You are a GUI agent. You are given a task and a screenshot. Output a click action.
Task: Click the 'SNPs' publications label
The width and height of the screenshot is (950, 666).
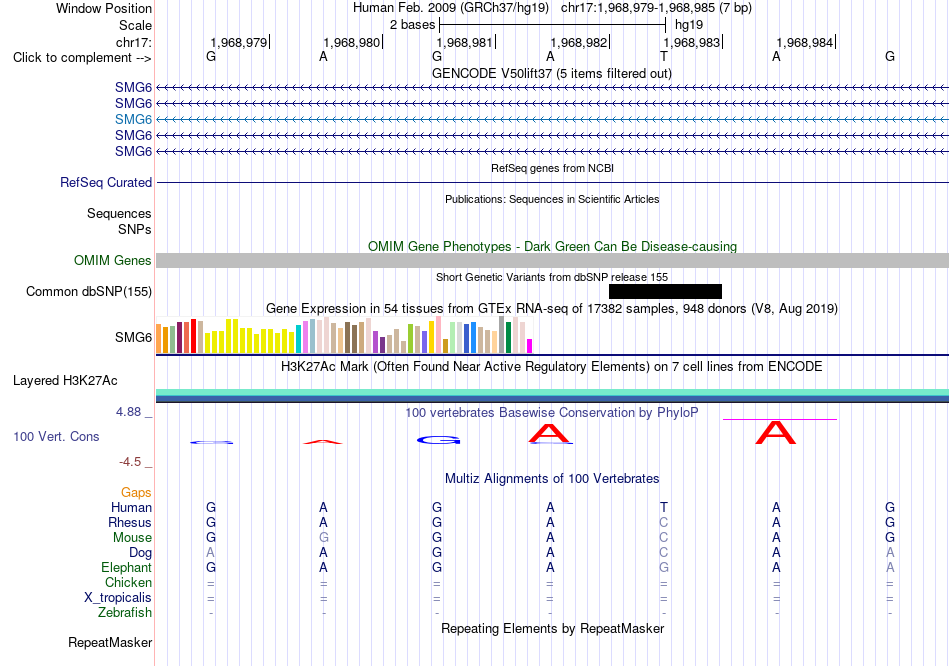click(x=135, y=230)
